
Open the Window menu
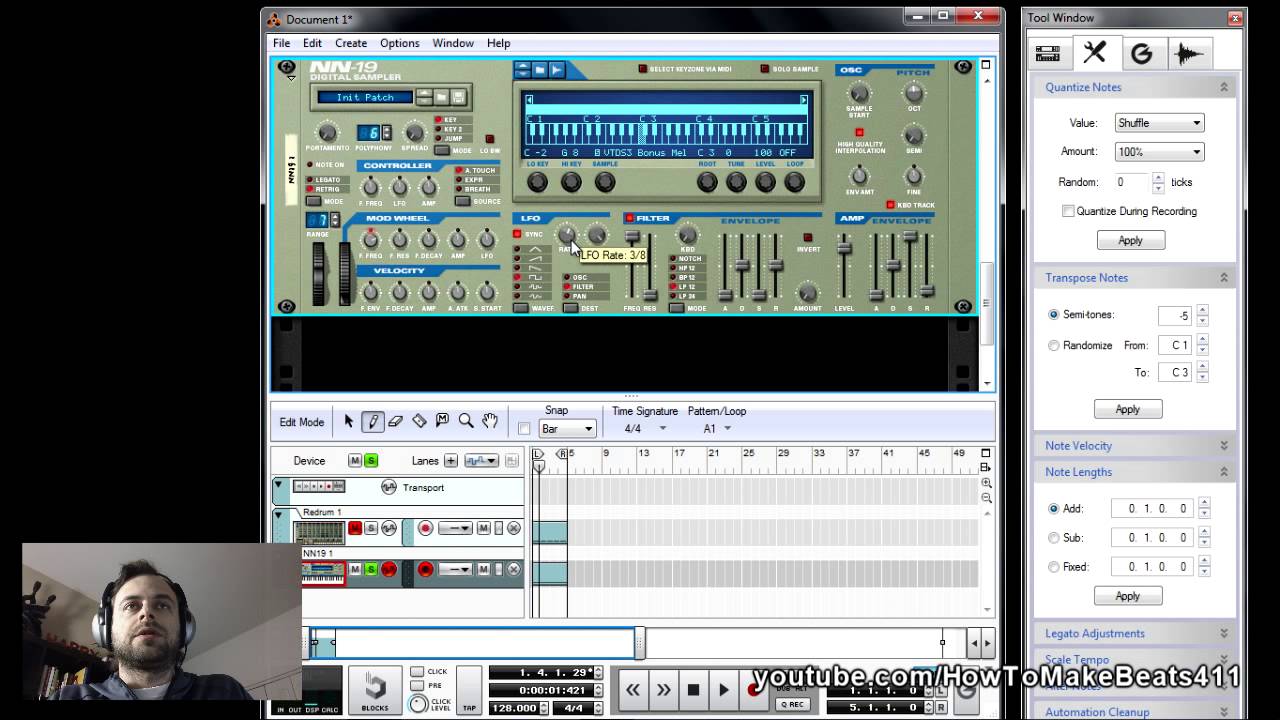[453, 43]
